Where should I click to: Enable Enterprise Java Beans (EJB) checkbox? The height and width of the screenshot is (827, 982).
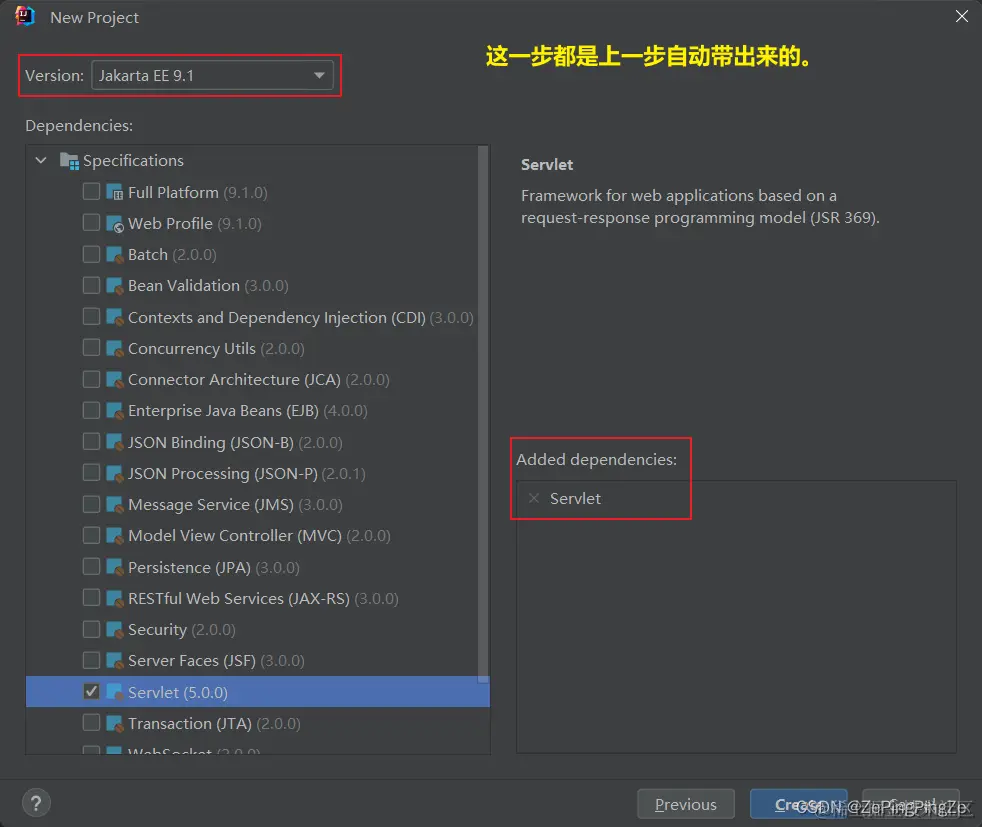click(91, 410)
